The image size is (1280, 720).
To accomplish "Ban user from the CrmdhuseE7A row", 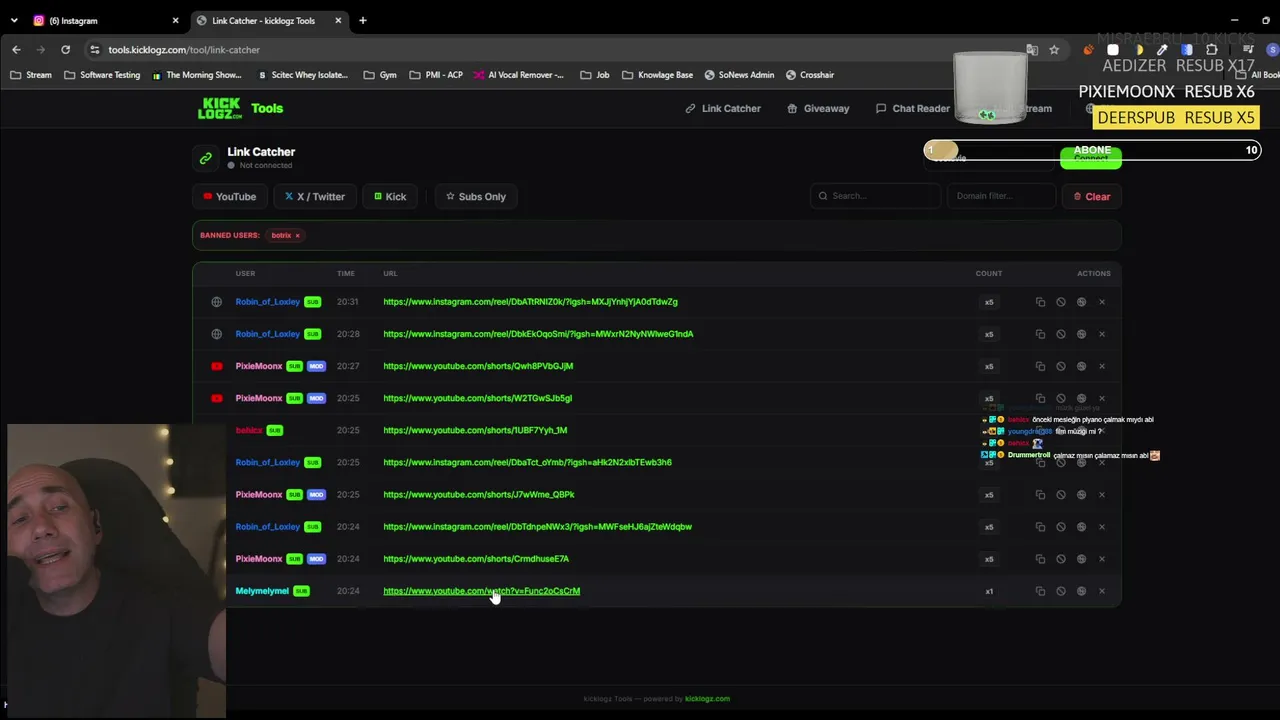I will 1061,559.
